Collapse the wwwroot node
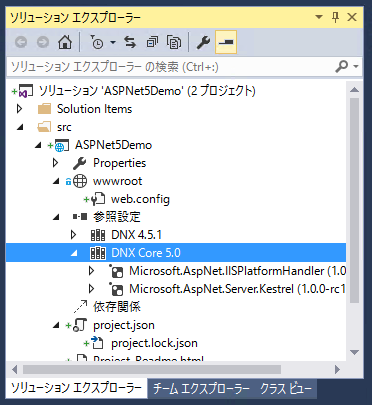This screenshot has height=405, width=372. tap(56, 181)
